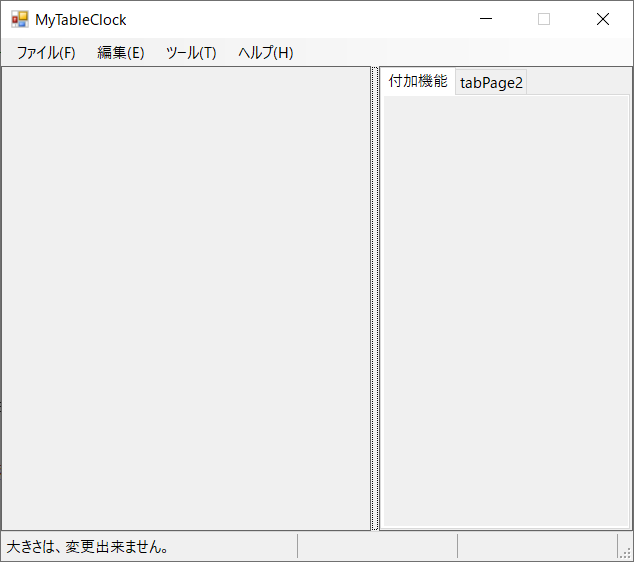The height and width of the screenshot is (562, 634).
Task: Switch to the 付加機能 tab
Action: pyautogui.click(x=418, y=81)
